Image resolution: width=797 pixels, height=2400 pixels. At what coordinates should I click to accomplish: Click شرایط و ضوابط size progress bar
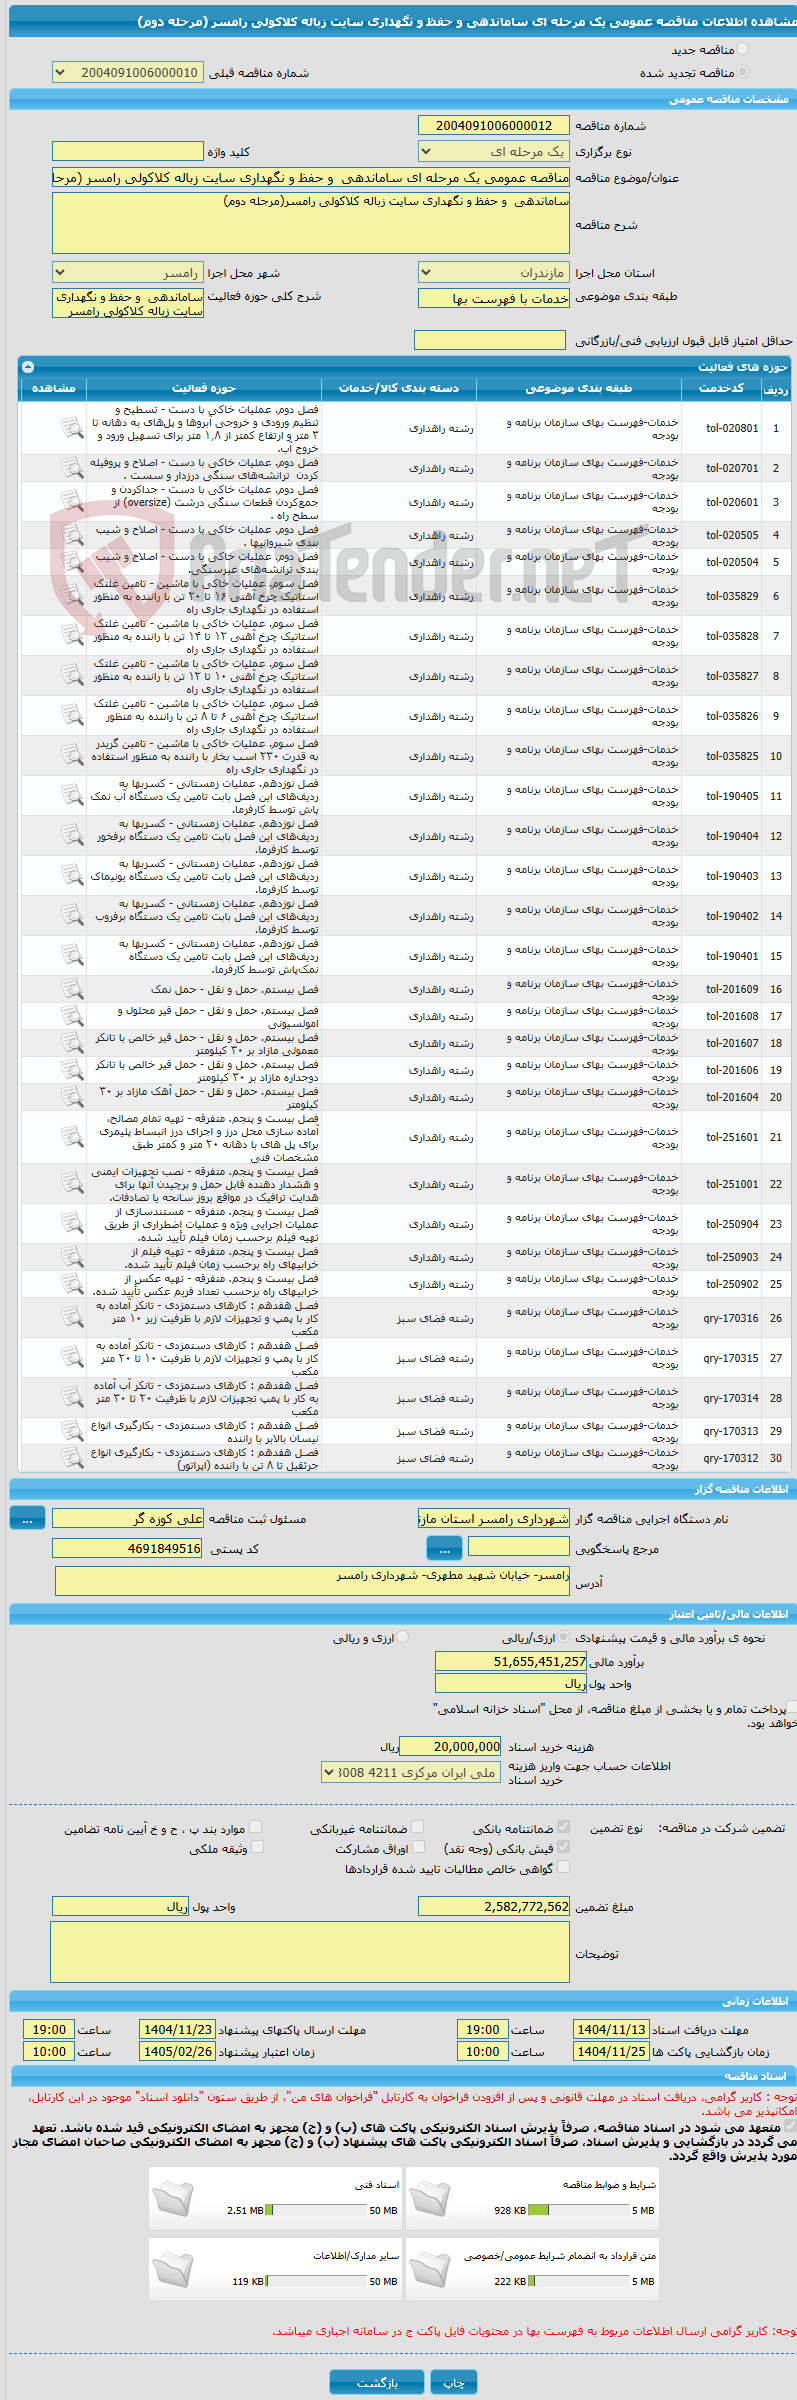coord(578,2210)
